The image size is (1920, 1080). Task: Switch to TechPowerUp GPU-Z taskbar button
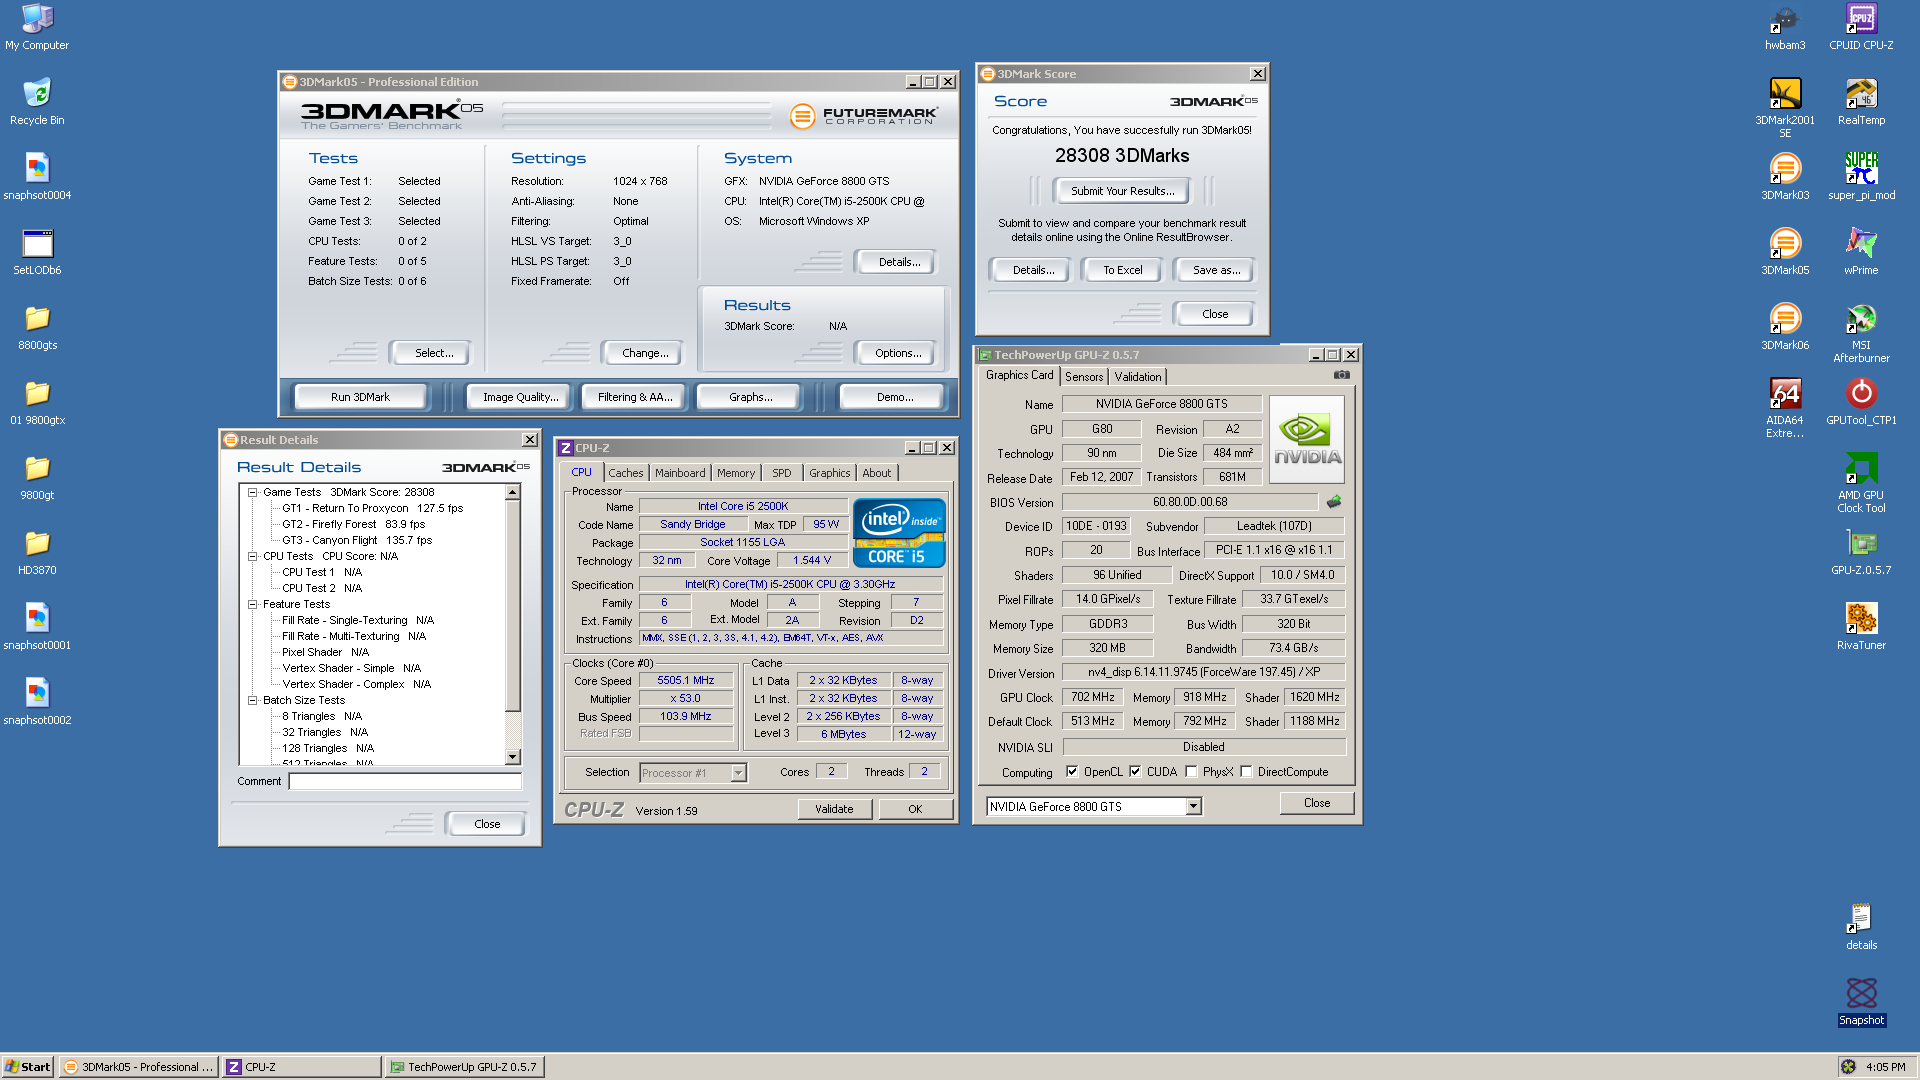[x=464, y=1067]
